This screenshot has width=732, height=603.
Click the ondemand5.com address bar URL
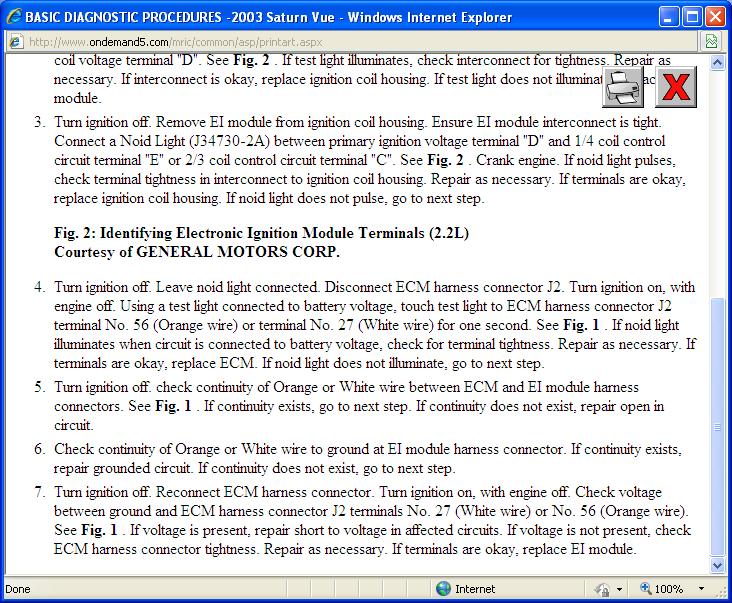pos(176,42)
